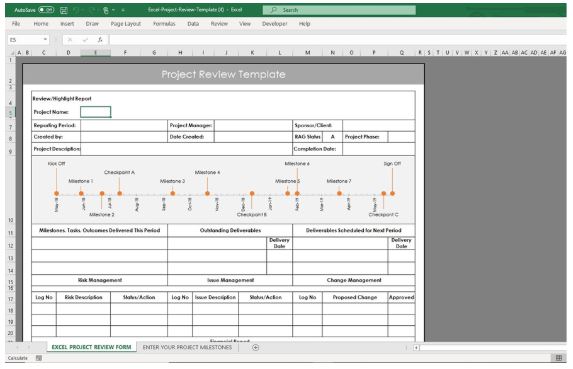
Task: Click the Checkpoint A timeline dot
Action: point(119,193)
